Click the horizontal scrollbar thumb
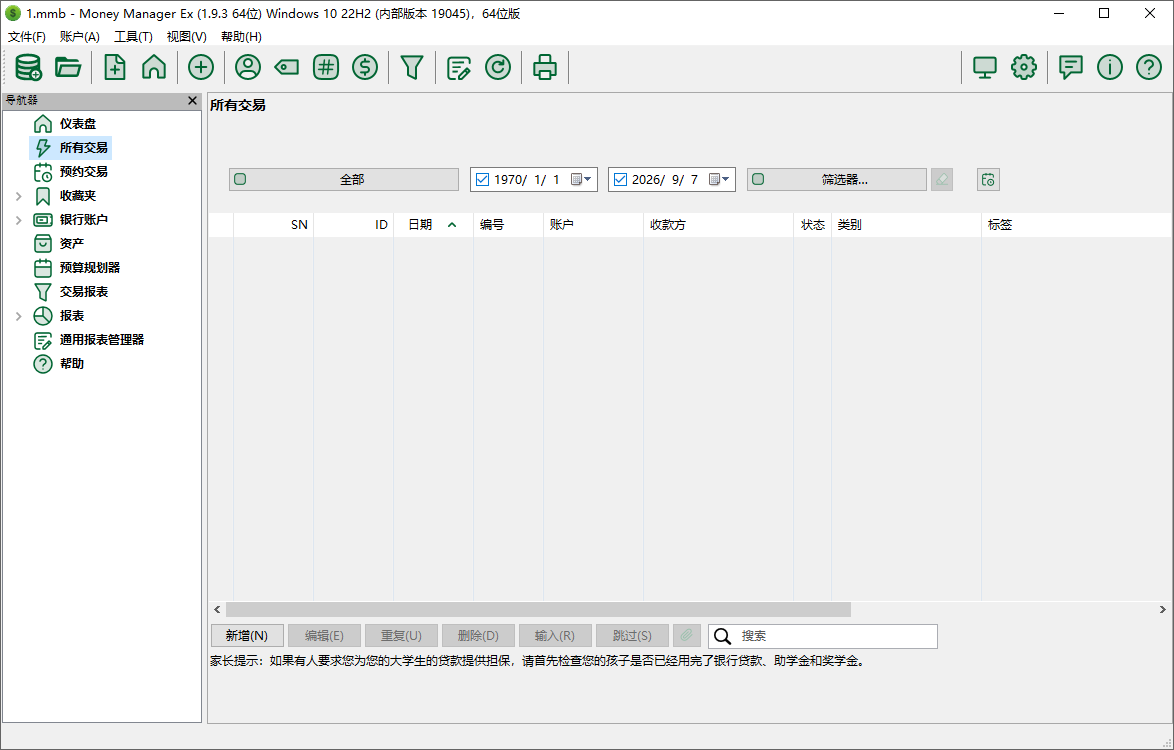The width and height of the screenshot is (1174, 750). (x=538, y=609)
